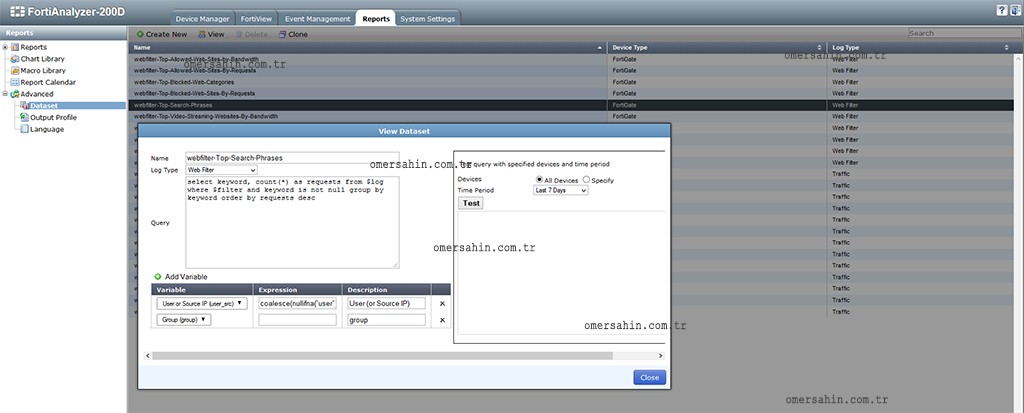Click the group Description field
The image size is (1024, 413).
click(x=387, y=320)
